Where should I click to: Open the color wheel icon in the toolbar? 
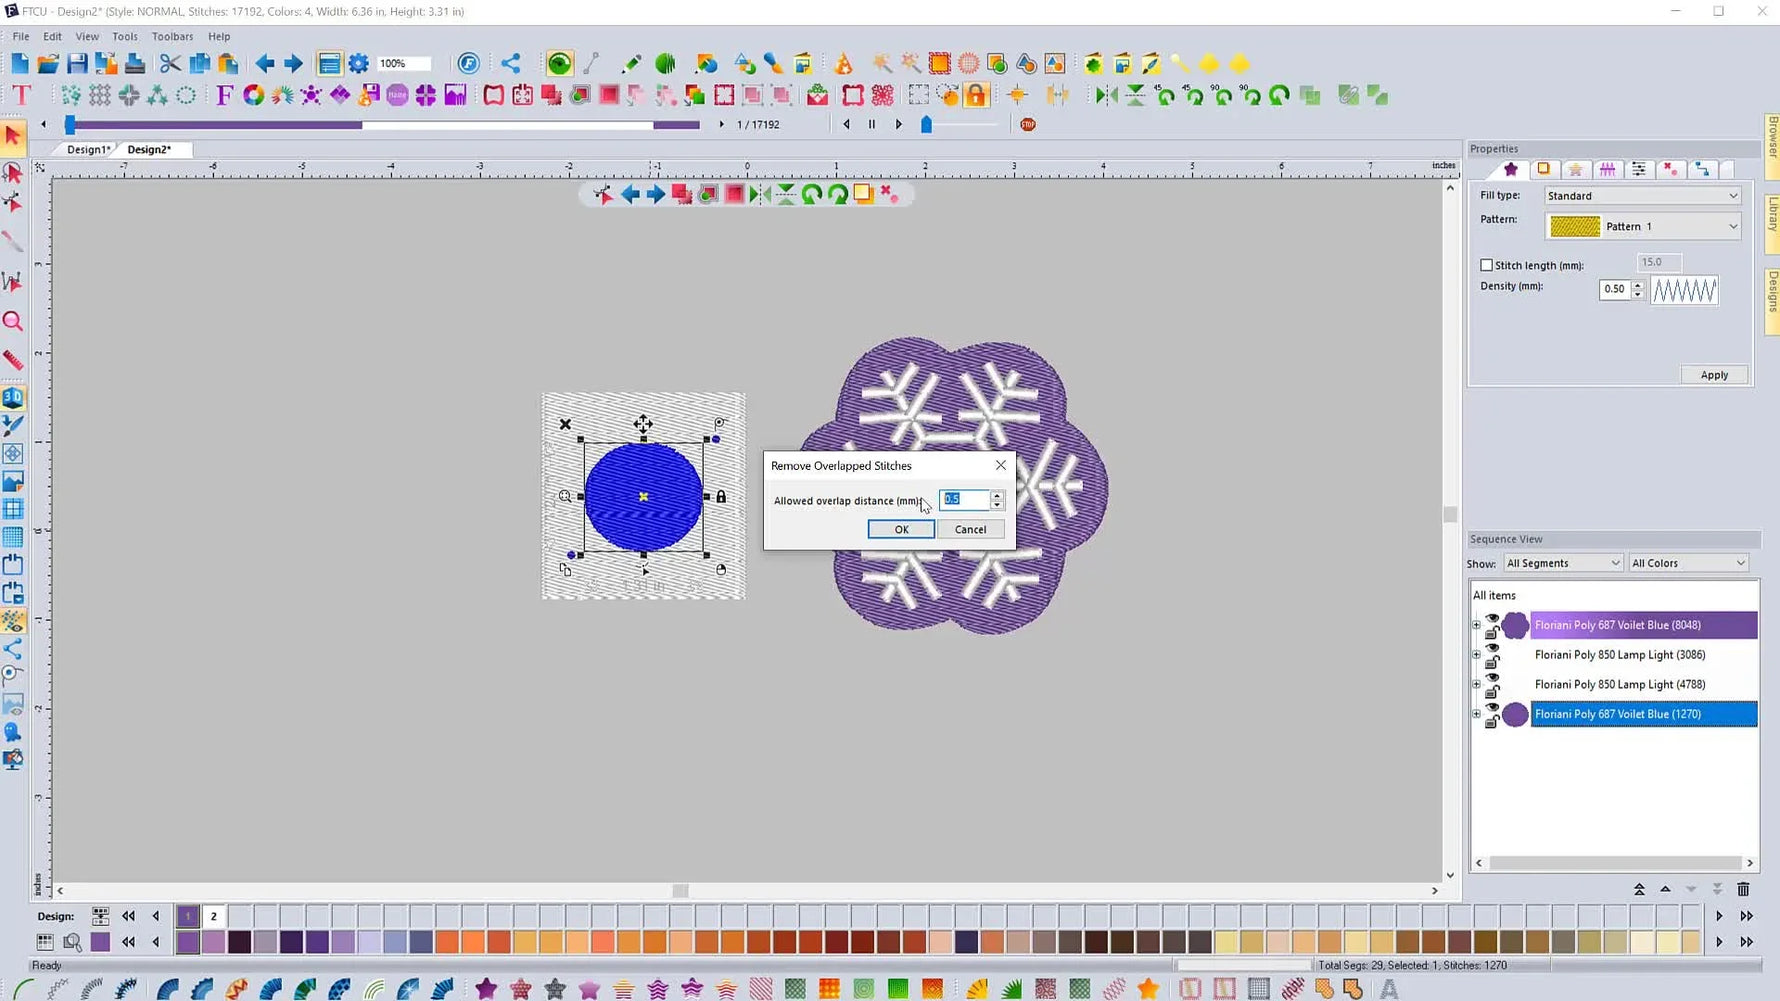tap(253, 95)
